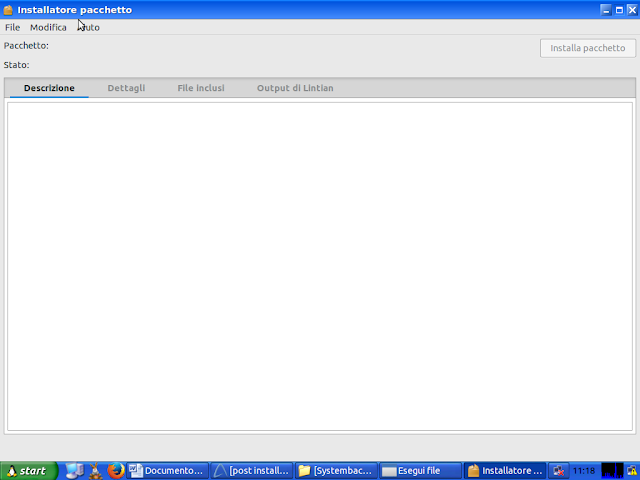The image size is (640, 480).
Task: Switch to the Esegui file taskbar entry
Action: (420, 471)
